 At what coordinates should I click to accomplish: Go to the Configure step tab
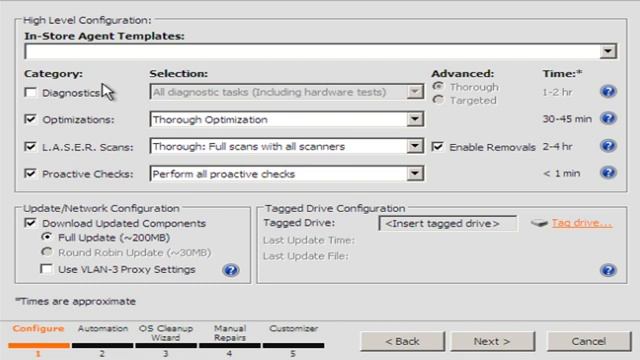pos(38,329)
